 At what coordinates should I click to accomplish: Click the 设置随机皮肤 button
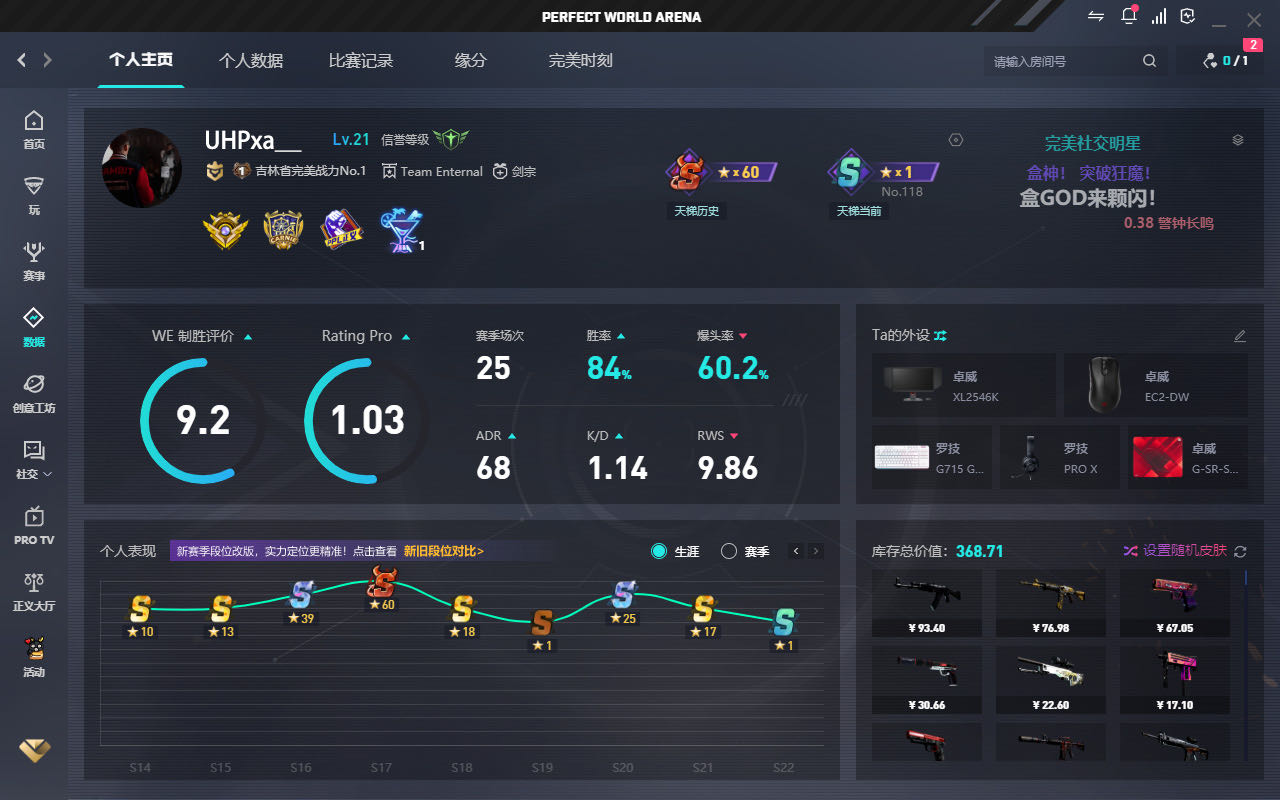(x=1175, y=551)
